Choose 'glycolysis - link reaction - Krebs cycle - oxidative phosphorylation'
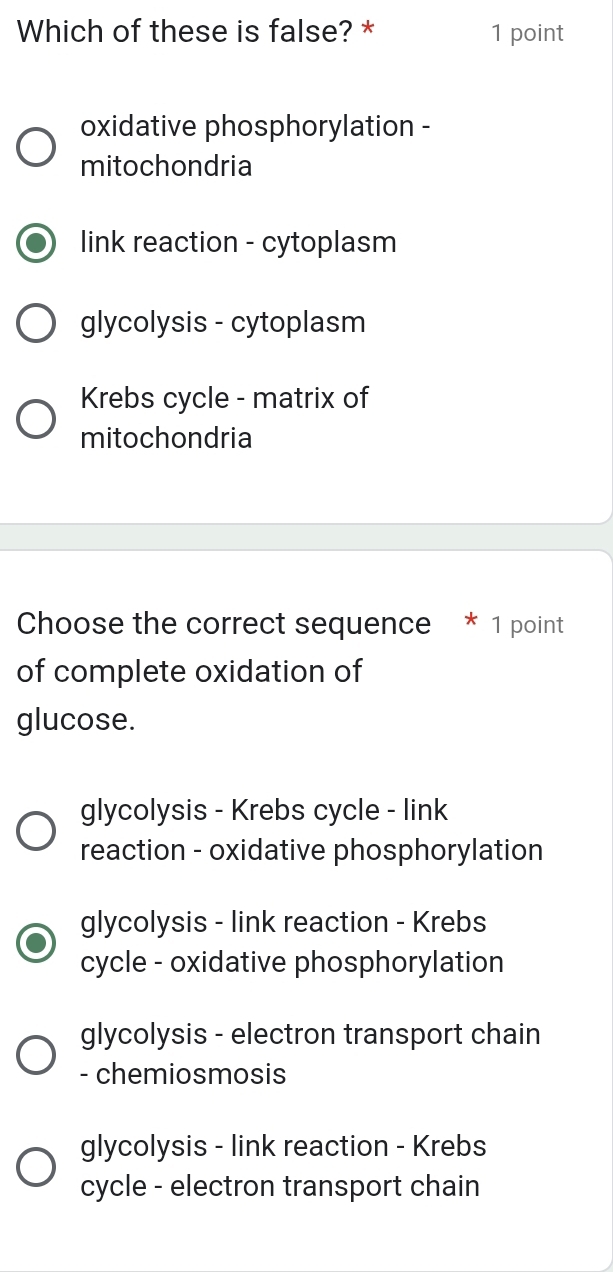Image resolution: width=613 pixels, height=1272 pixels. [36, 941]
